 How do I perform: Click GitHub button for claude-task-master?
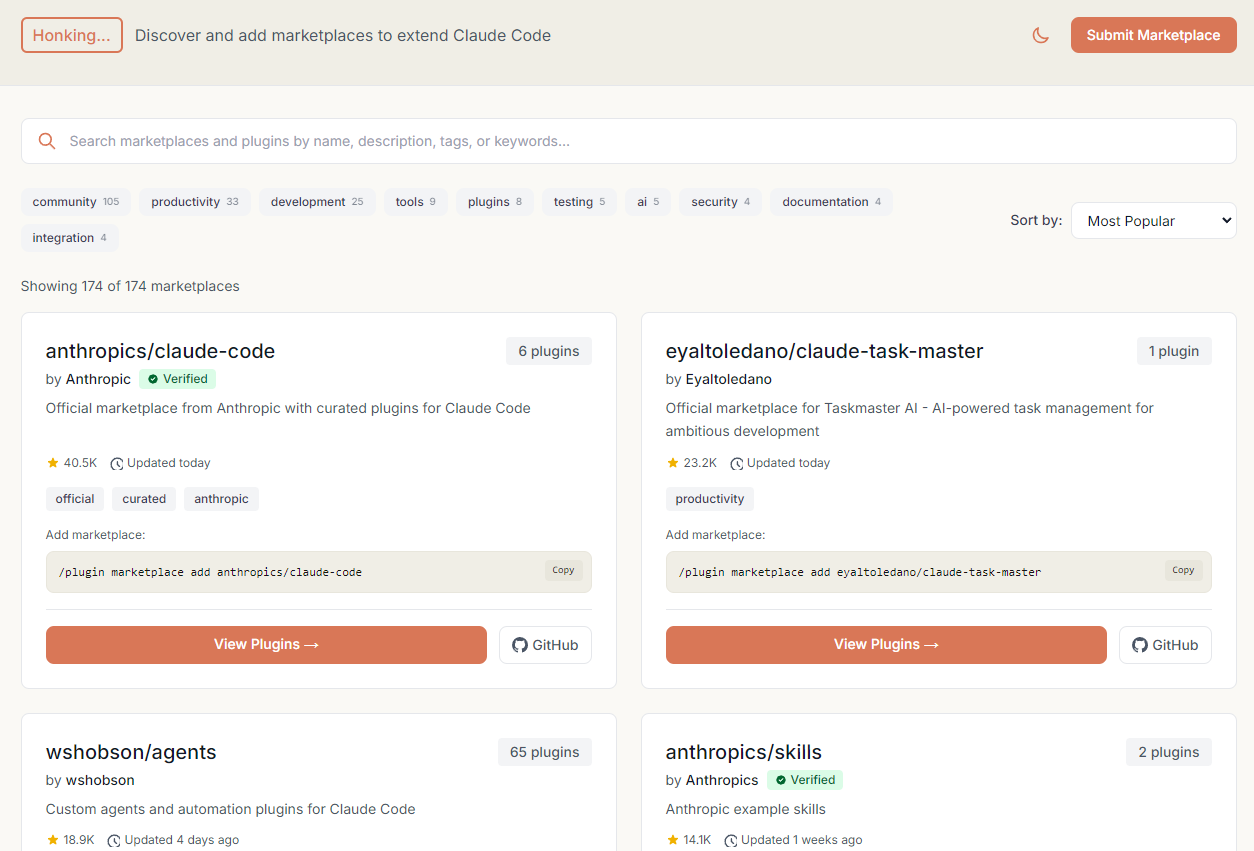[1165, 645]
